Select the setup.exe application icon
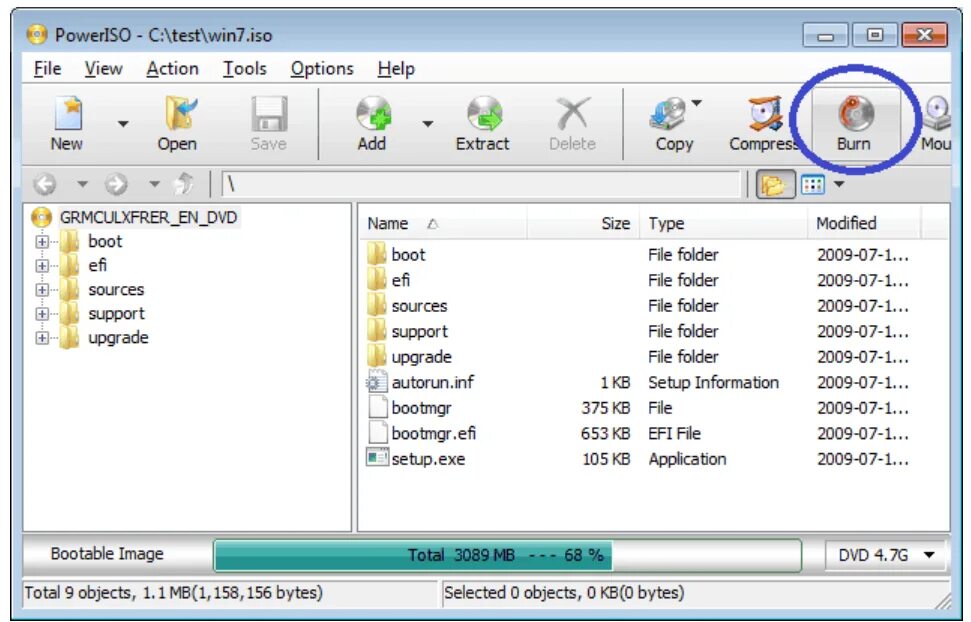The width and height of the screenshot is (971, 622). tap(377, 458)
